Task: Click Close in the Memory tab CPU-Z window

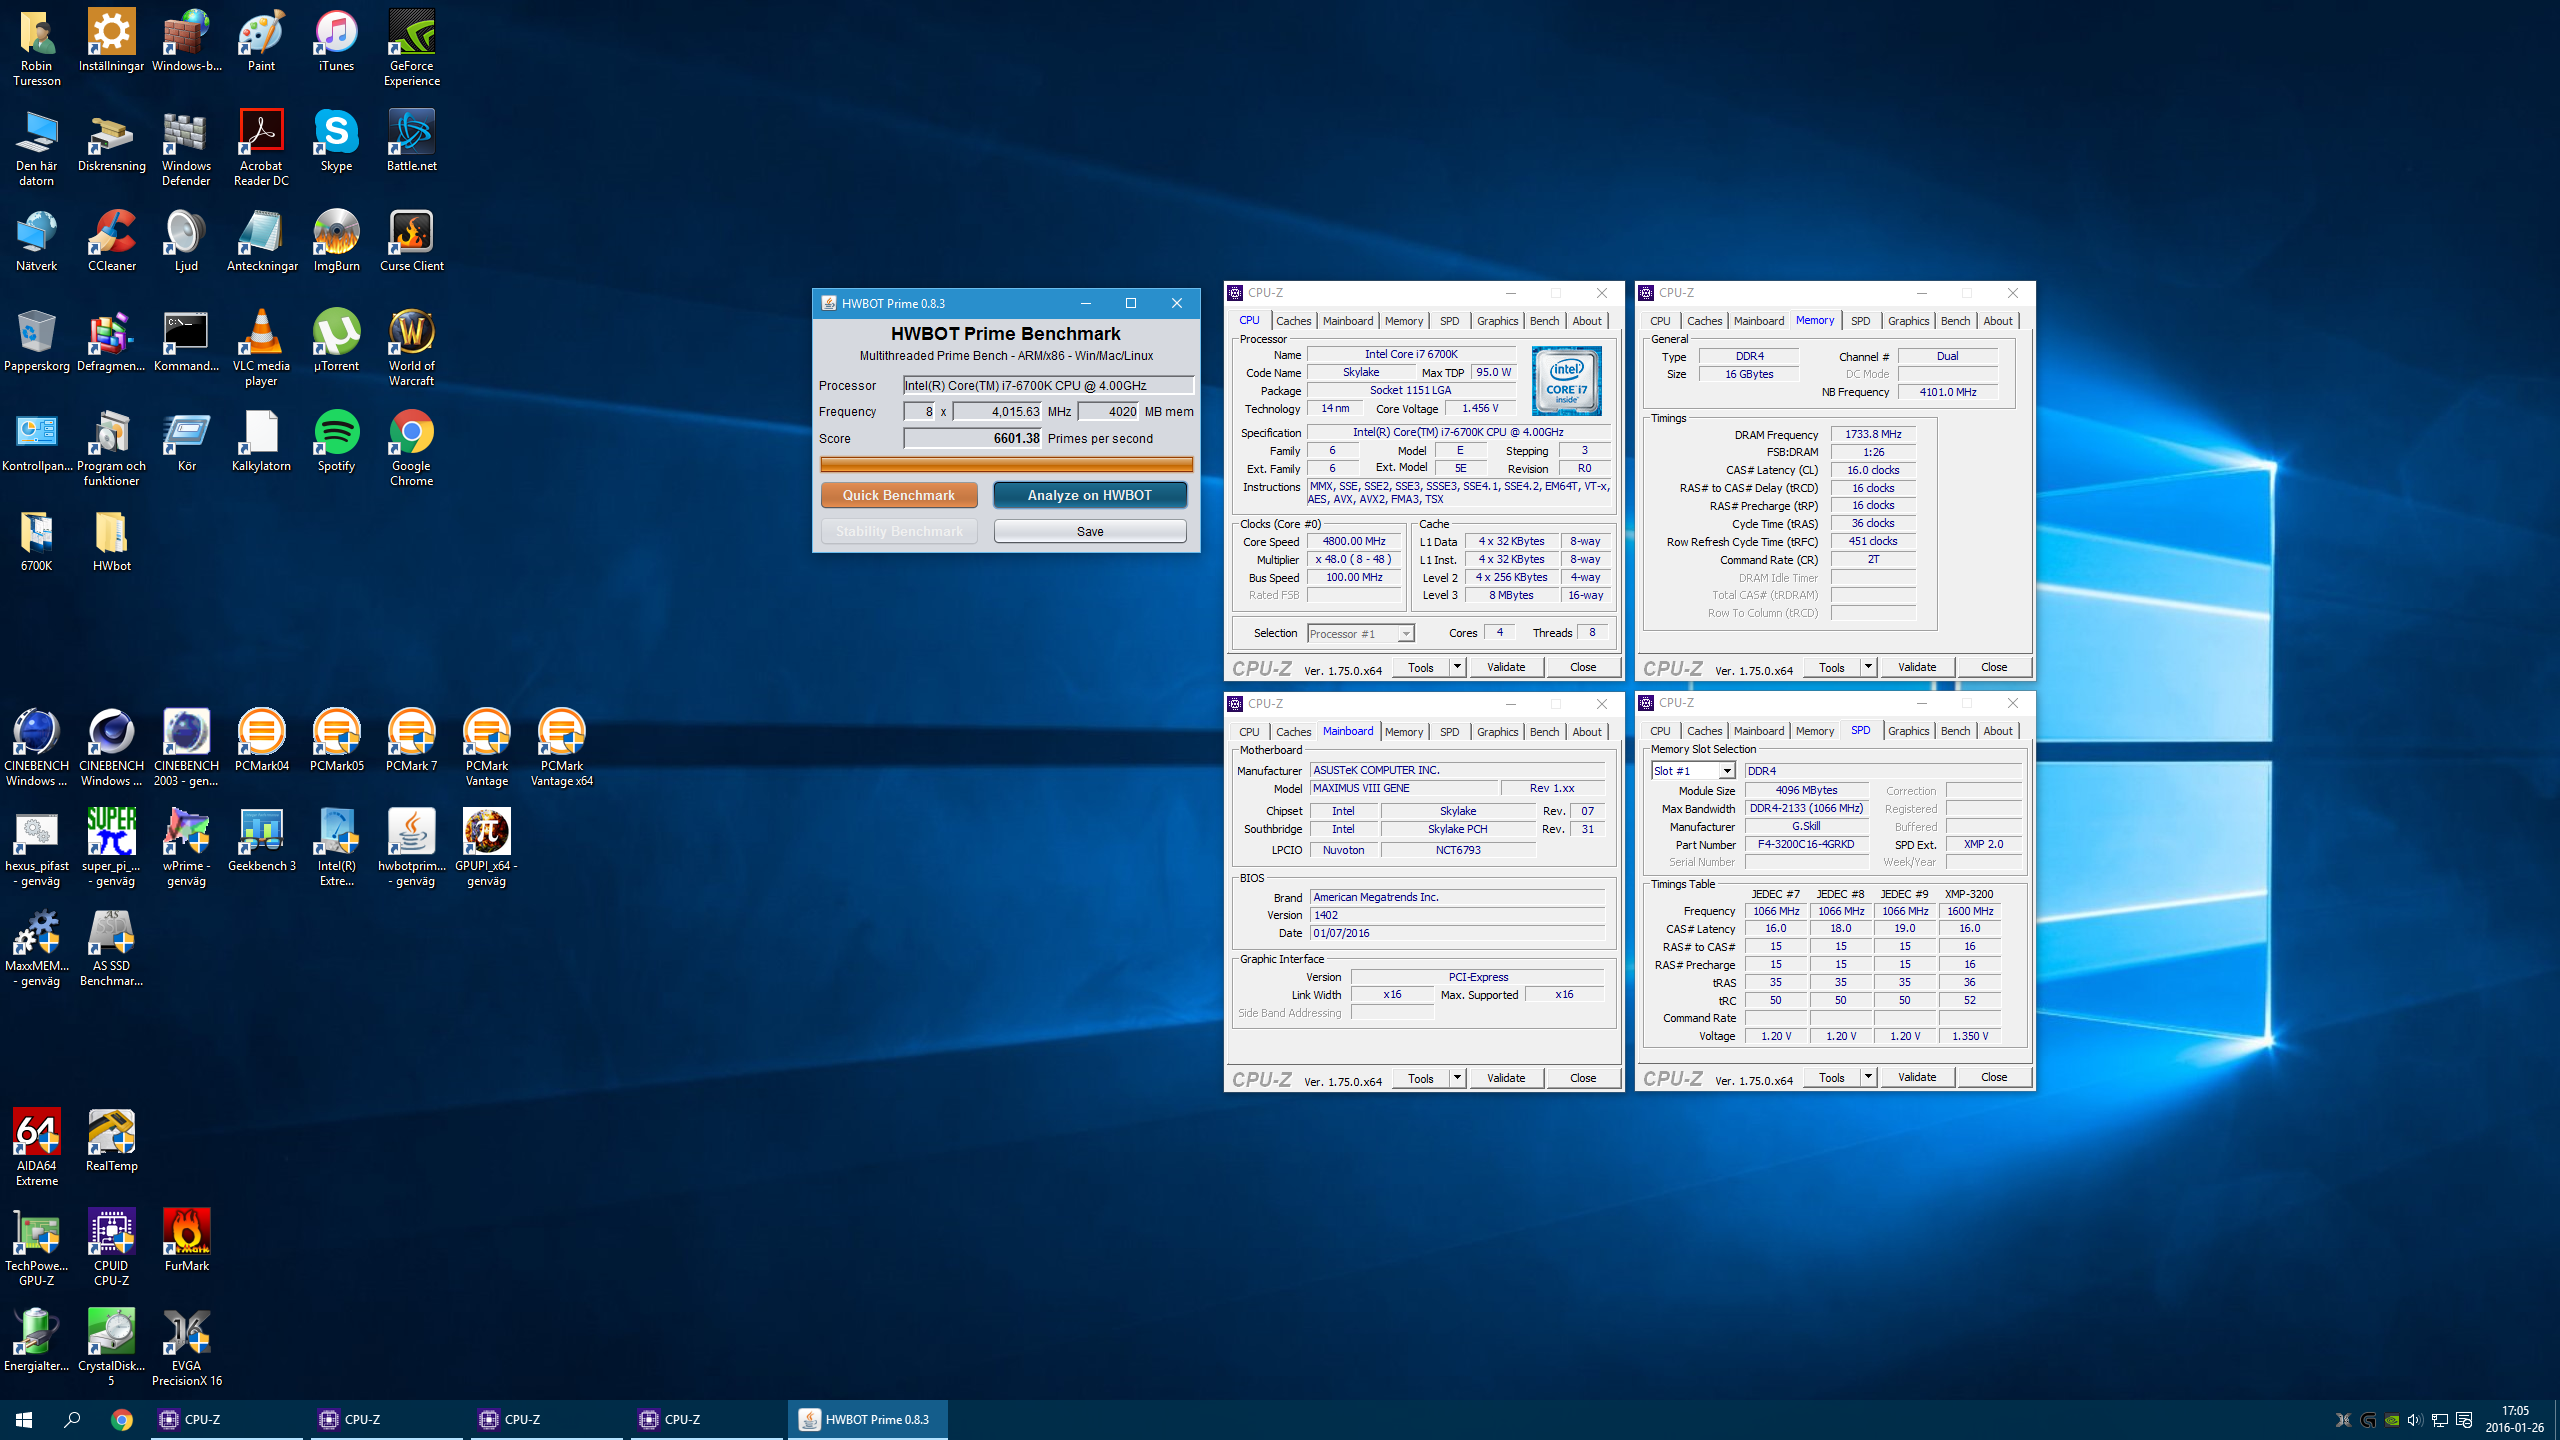Action: pyautogui.click(x=1994, y=667)
